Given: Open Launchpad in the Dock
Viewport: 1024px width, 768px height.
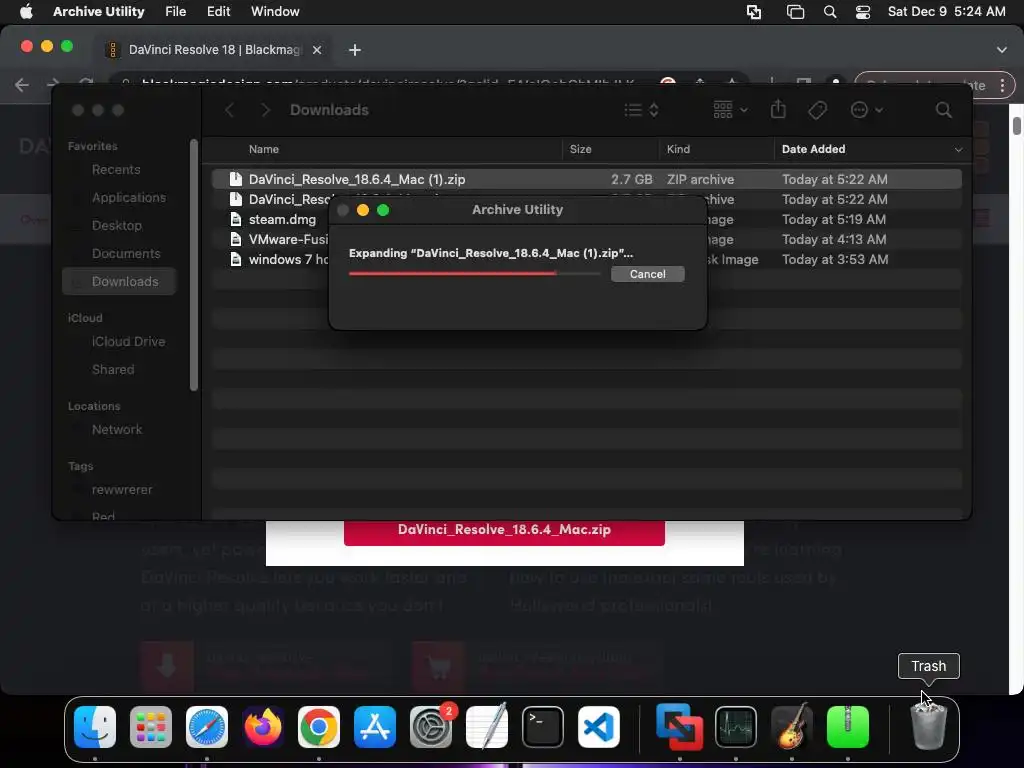Looking at the screenshot, I should coord(151,727).
